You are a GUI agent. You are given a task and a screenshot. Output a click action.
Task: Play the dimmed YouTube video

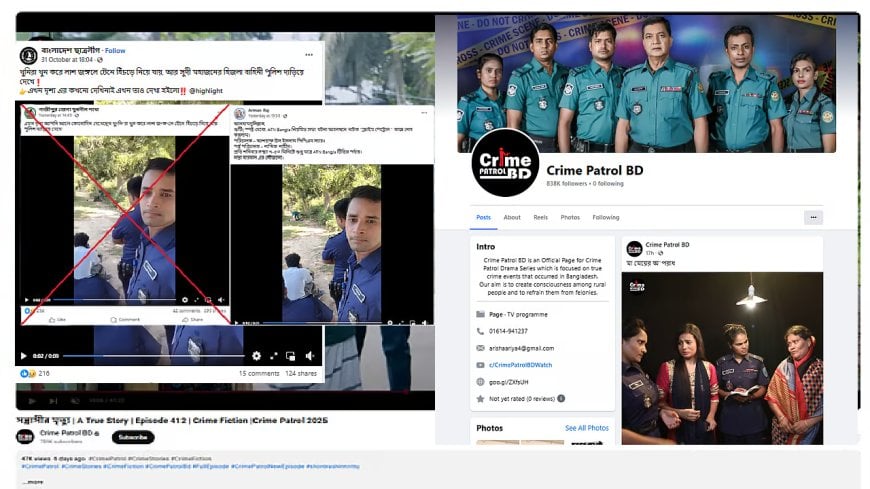pyautogui.click(x=32, y=401)
